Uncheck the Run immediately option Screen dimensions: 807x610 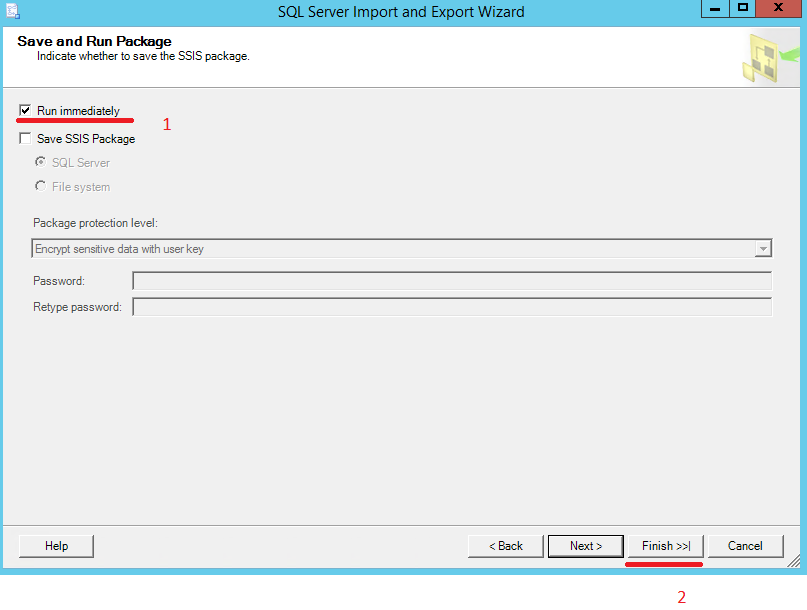coord(25,110)
